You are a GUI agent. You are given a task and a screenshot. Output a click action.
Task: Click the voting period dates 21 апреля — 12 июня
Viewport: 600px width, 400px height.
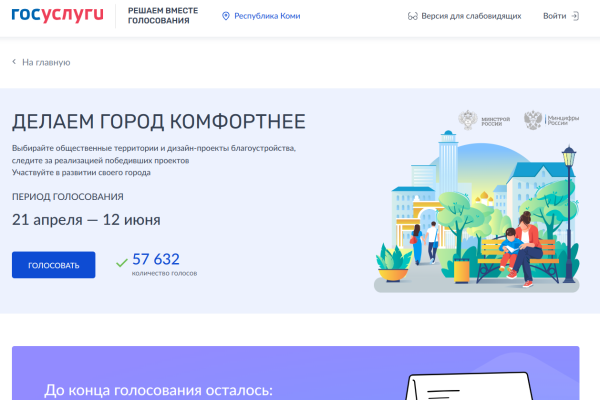[x=86, y=219]
